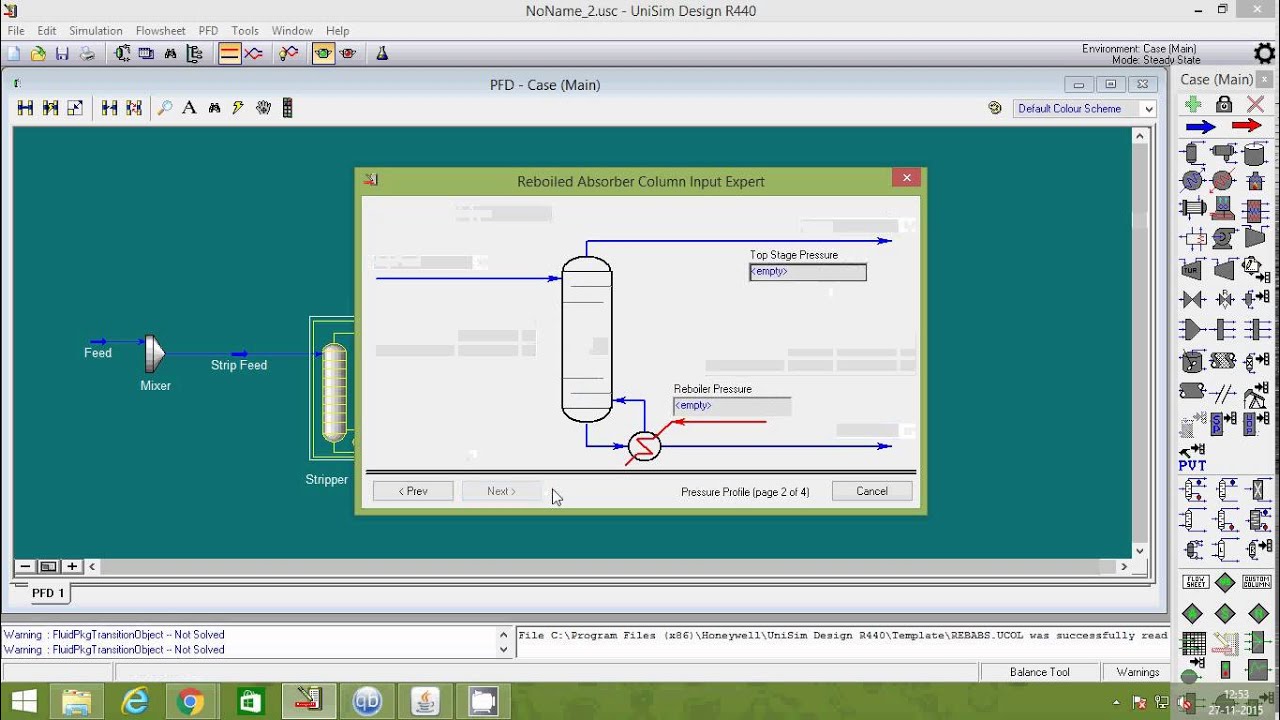Enter Basis Environment via flask icon

pos(382,54)
